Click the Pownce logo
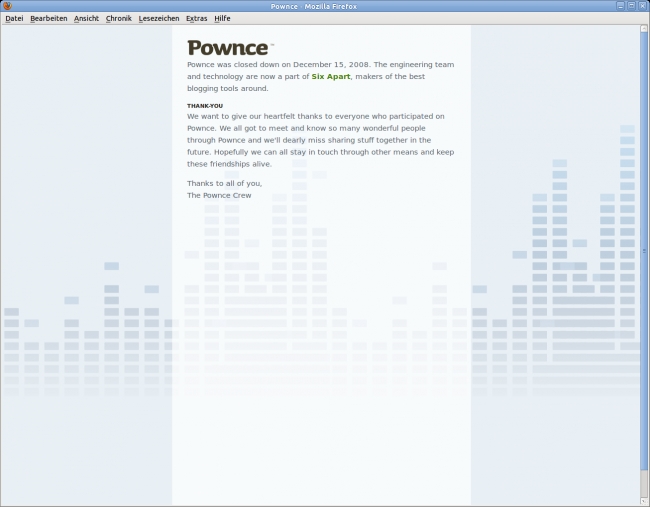 click(x=229, y=48)
